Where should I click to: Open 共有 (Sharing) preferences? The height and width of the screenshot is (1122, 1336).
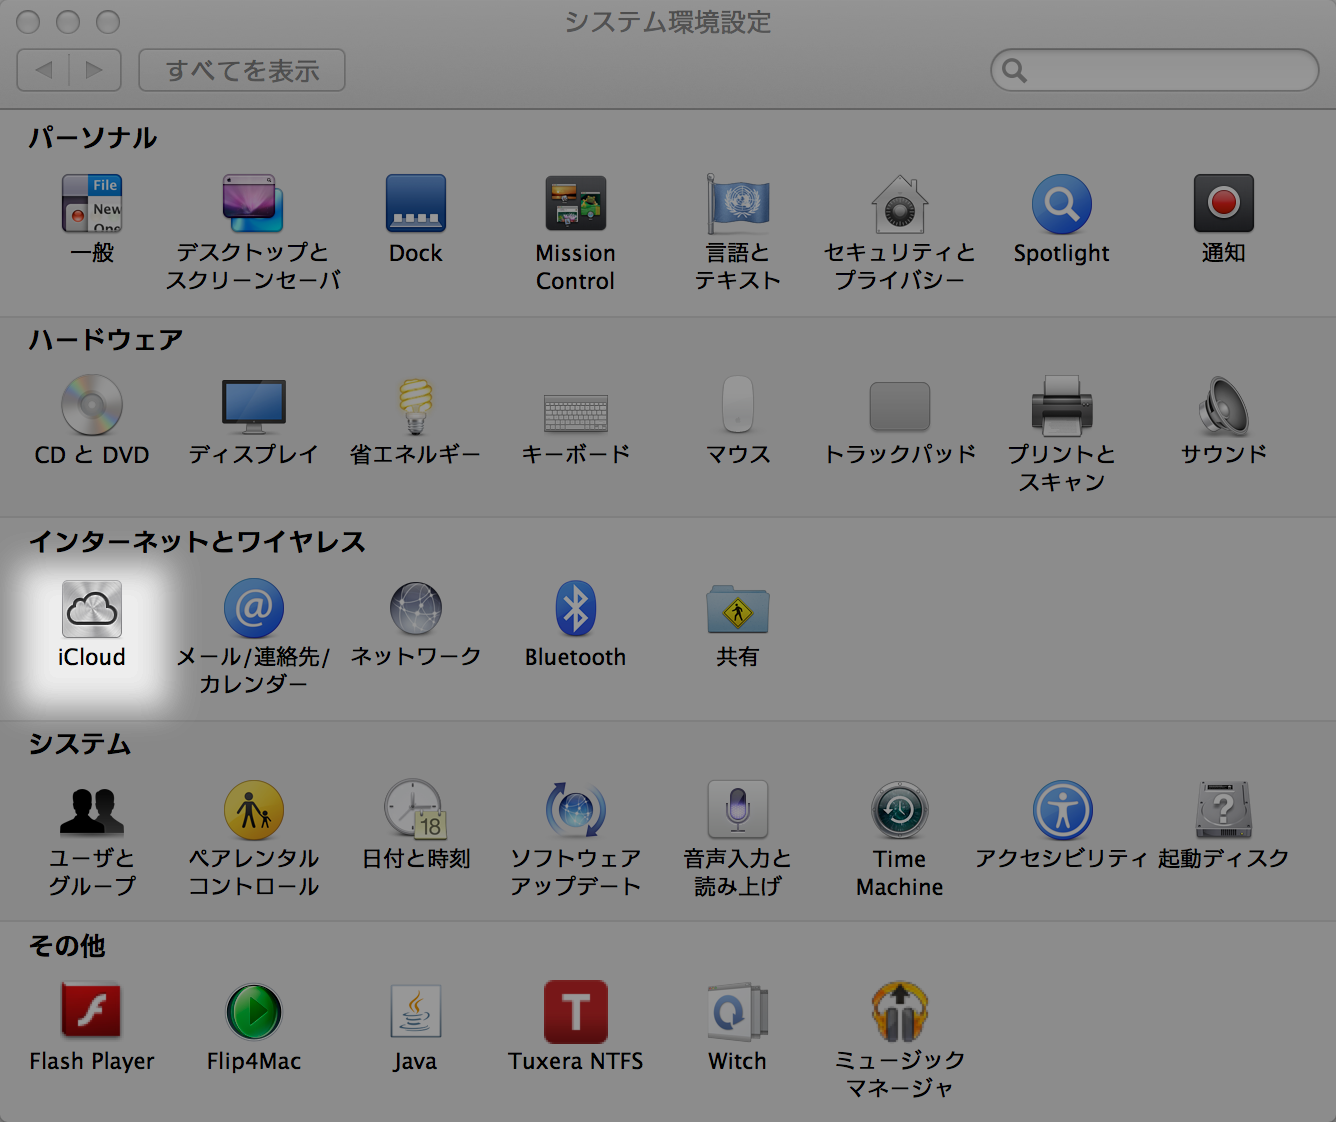pos(738,608)
